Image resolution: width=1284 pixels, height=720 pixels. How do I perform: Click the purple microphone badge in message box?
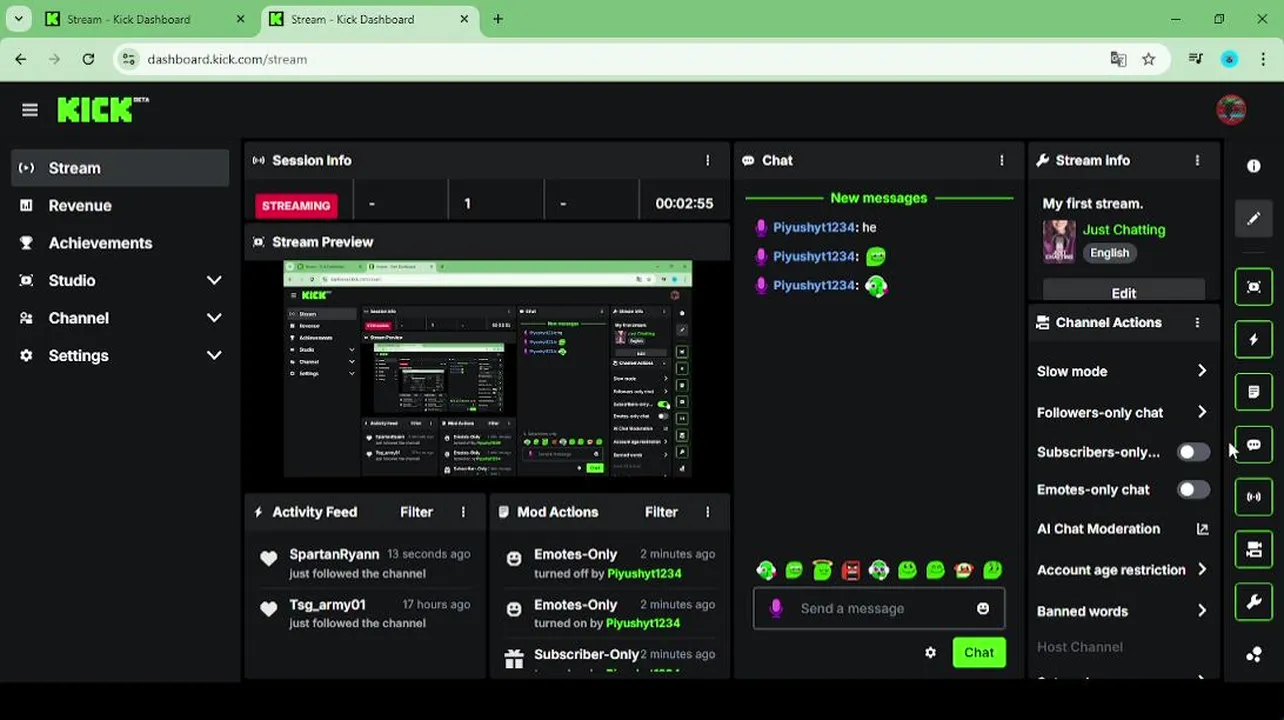pos(776,608)
